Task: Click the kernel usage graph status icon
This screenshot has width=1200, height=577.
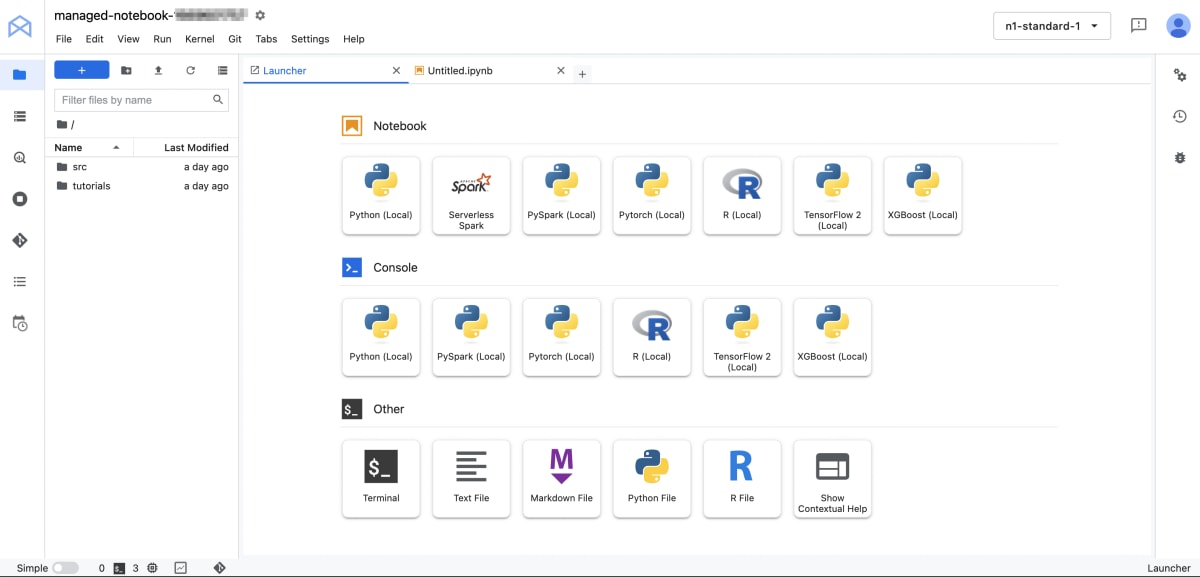Action: tap(180, 568)
